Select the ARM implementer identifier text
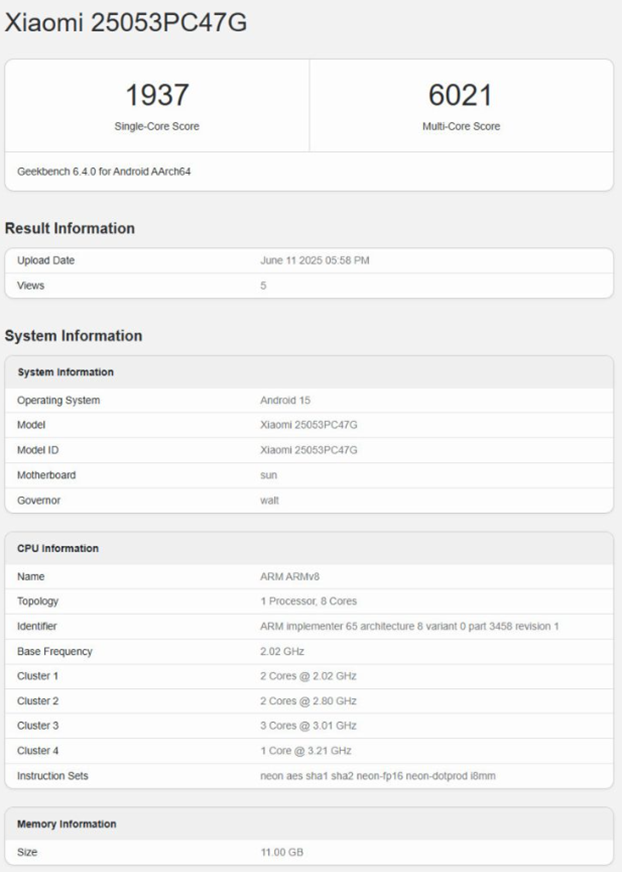The height and width of the screenshot is (872, 622). 409,627
